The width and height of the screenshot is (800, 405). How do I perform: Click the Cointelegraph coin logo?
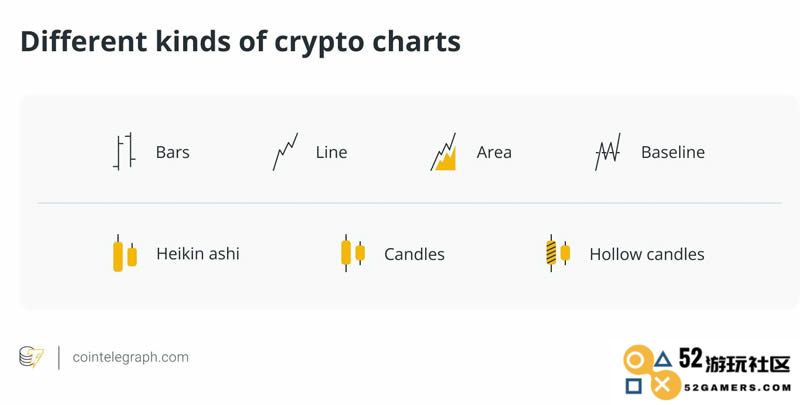pyautogui.click(x=31, y=357)
